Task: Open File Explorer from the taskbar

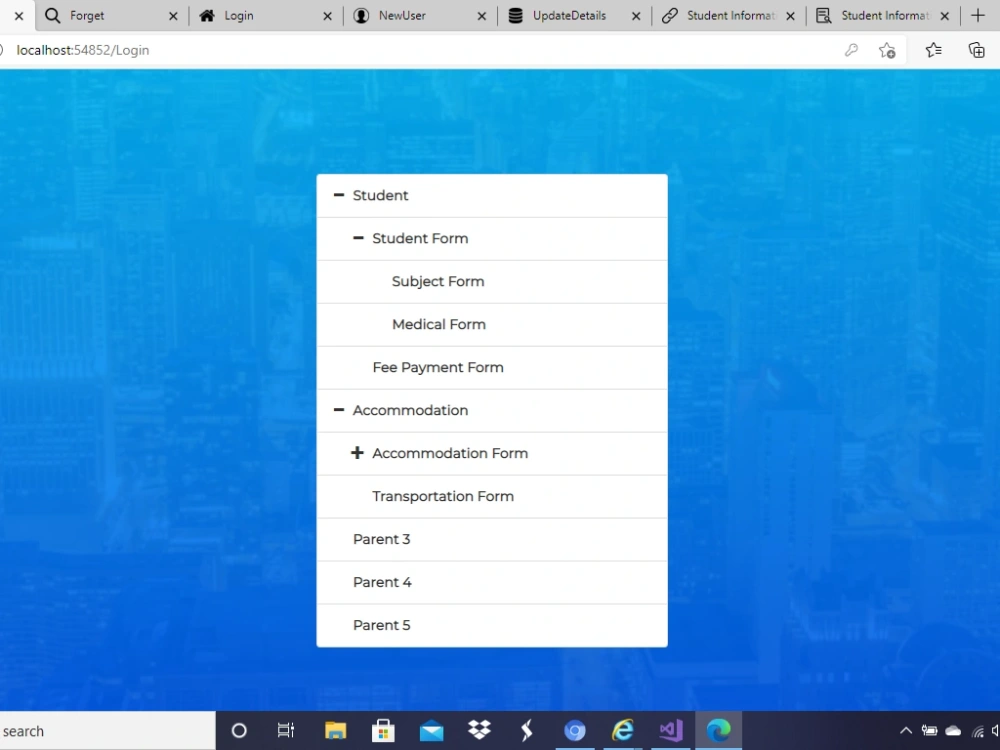Action: point(335,730)
